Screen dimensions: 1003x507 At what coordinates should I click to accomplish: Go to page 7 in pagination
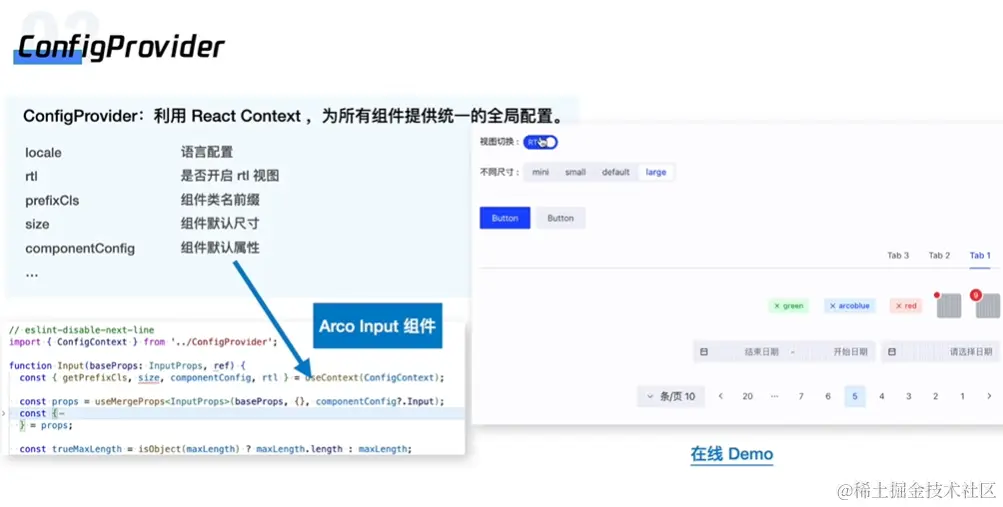pos(801,396)
